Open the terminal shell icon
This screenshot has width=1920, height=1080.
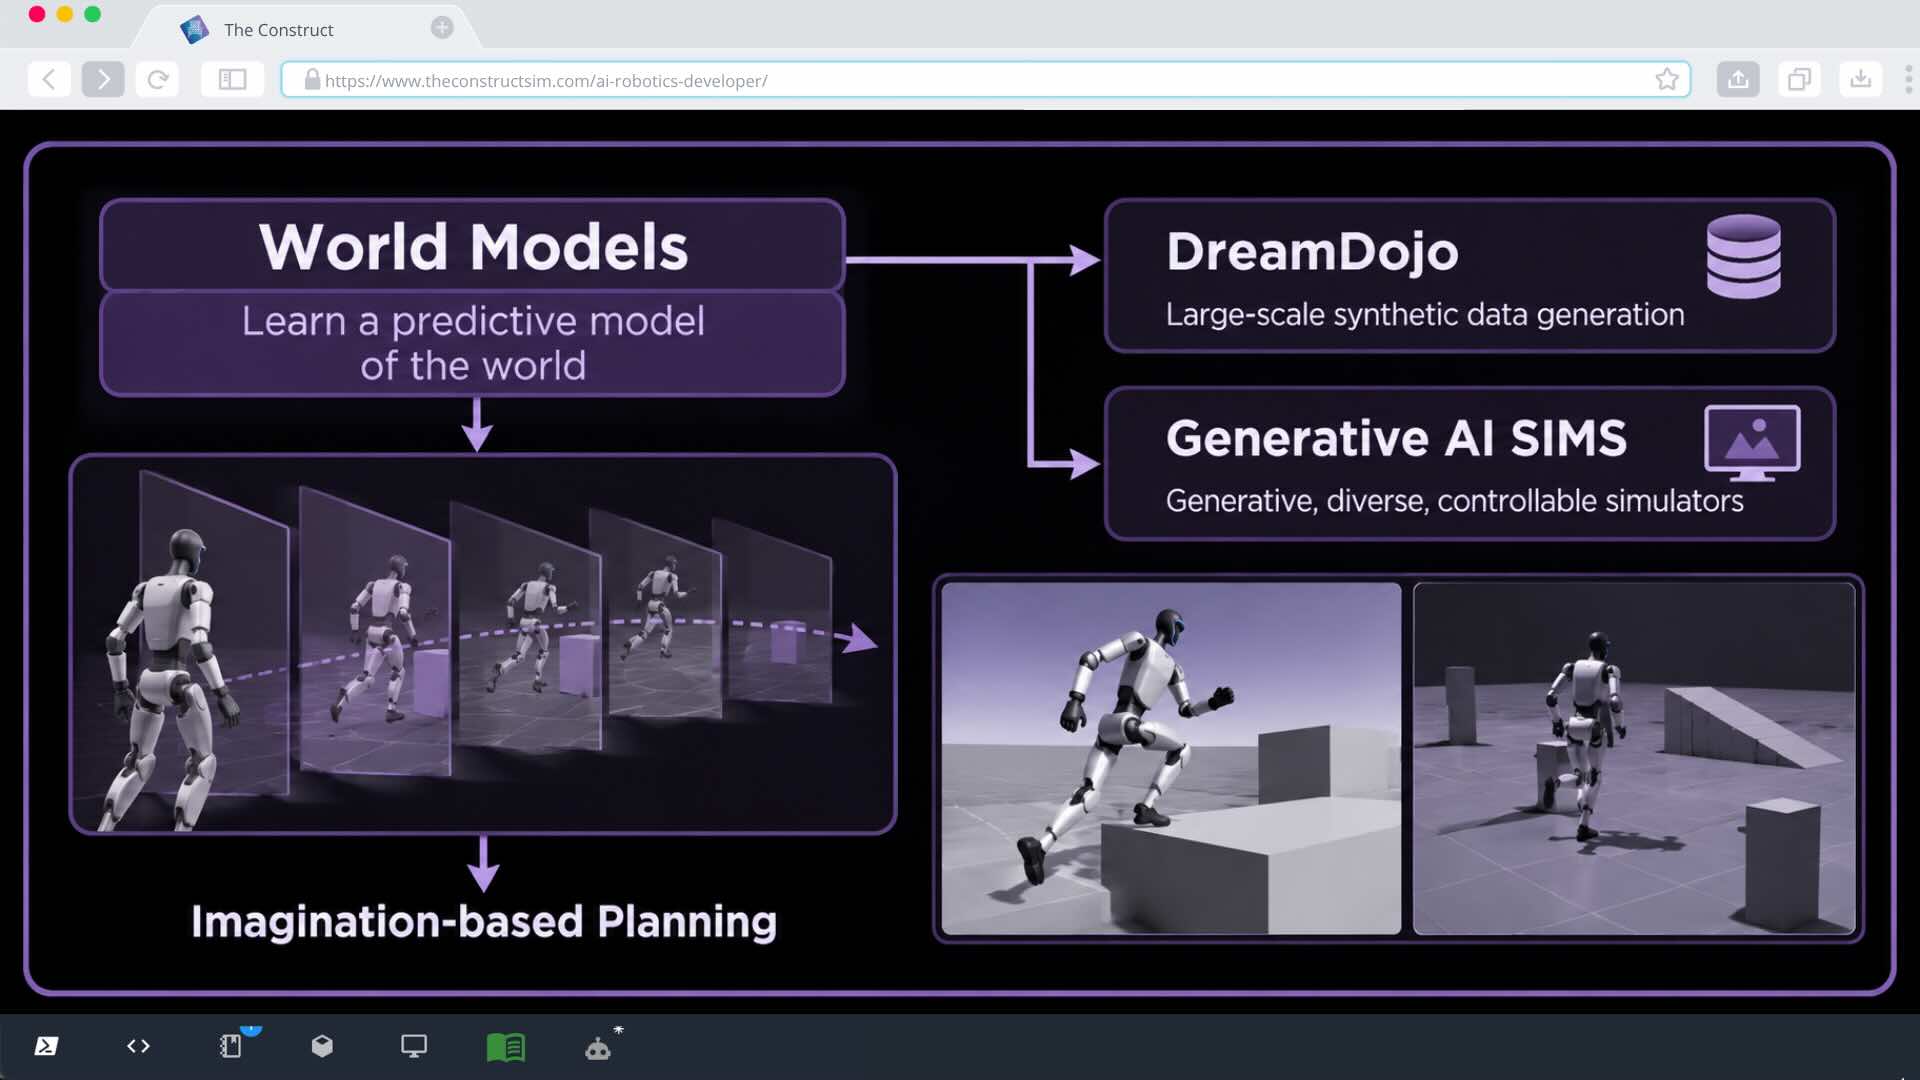(x=46, y=1046)
